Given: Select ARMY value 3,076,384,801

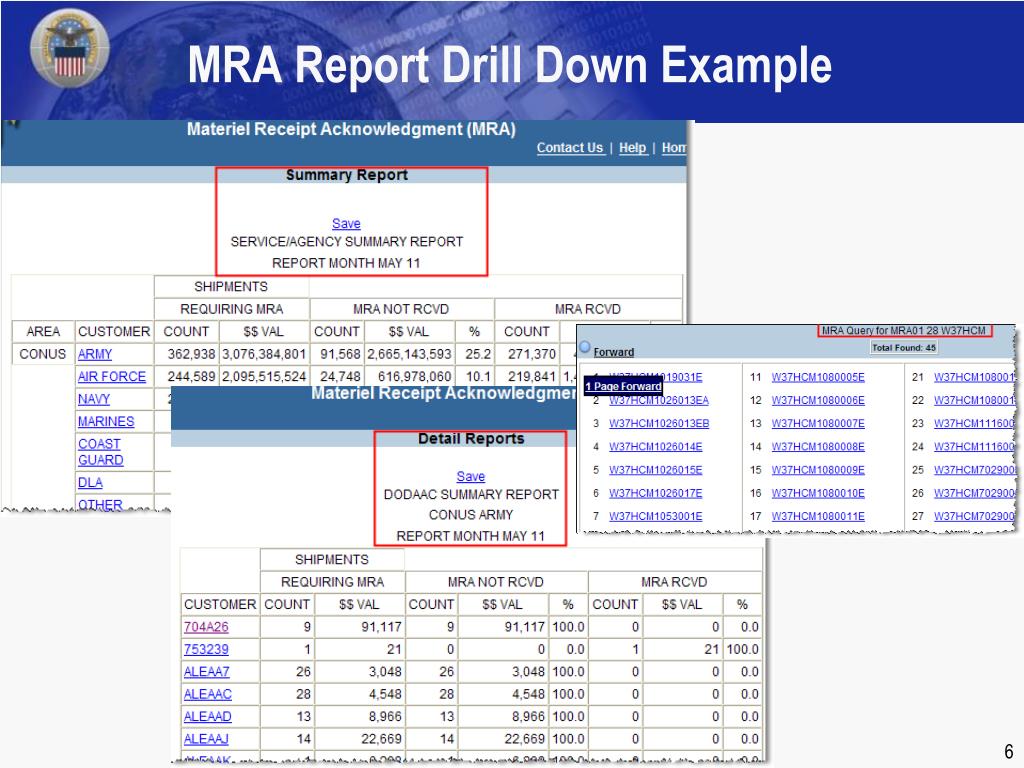Looking at the screenshot, I should coord(264,354).
